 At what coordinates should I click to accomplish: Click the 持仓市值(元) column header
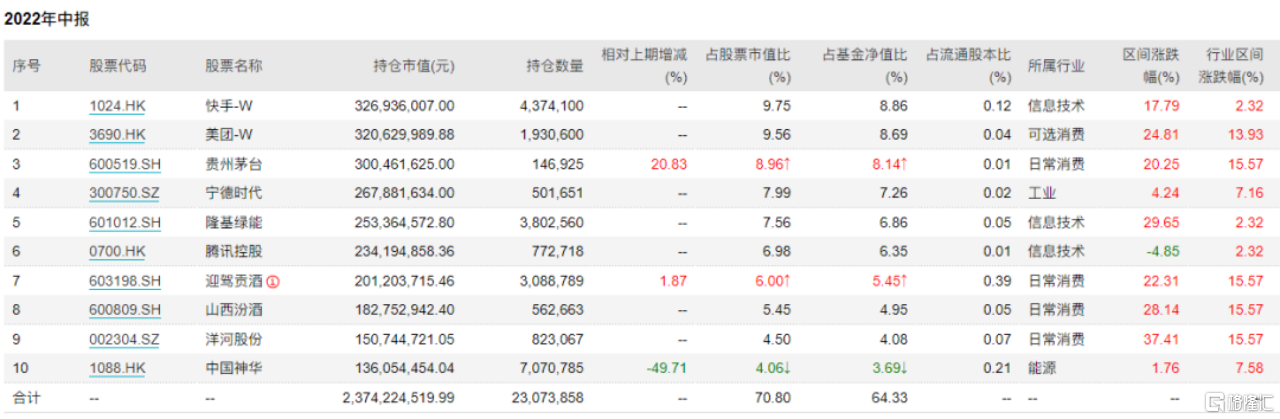click(414, 66)
